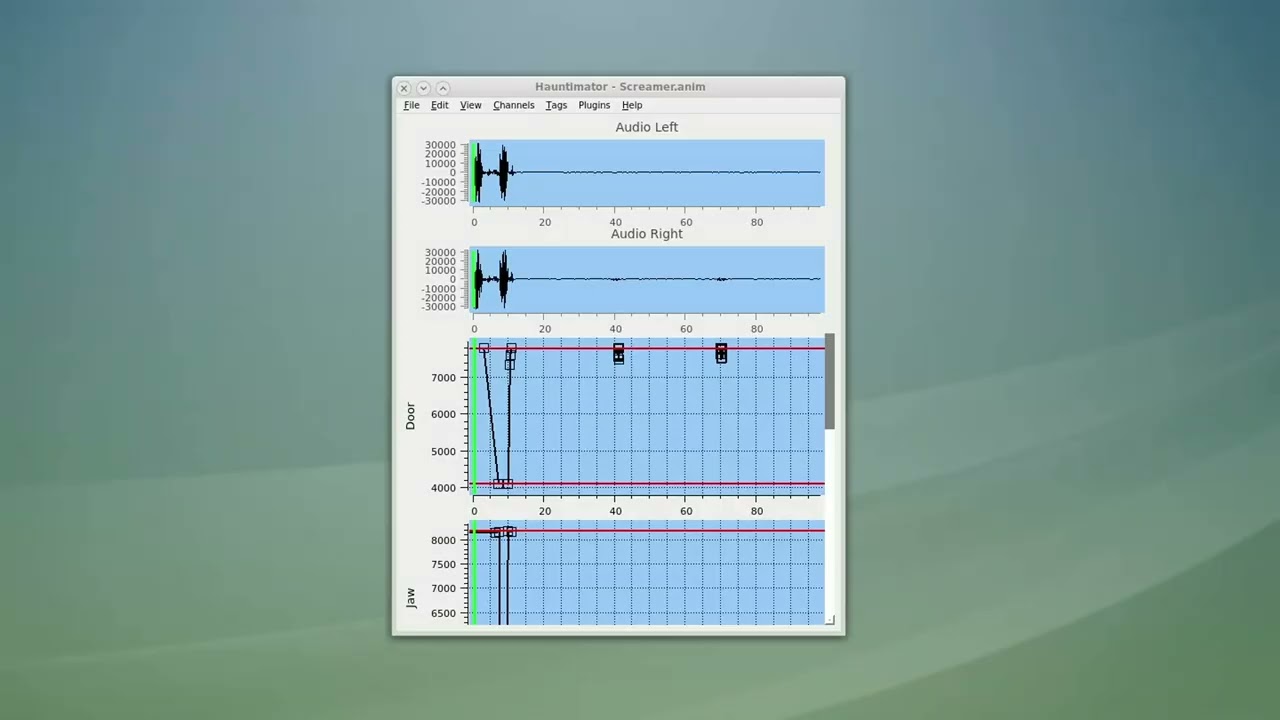Open the Help menu
This screenshot has width=1280, height=720.
pyautogui.click(x=632, y=105)
